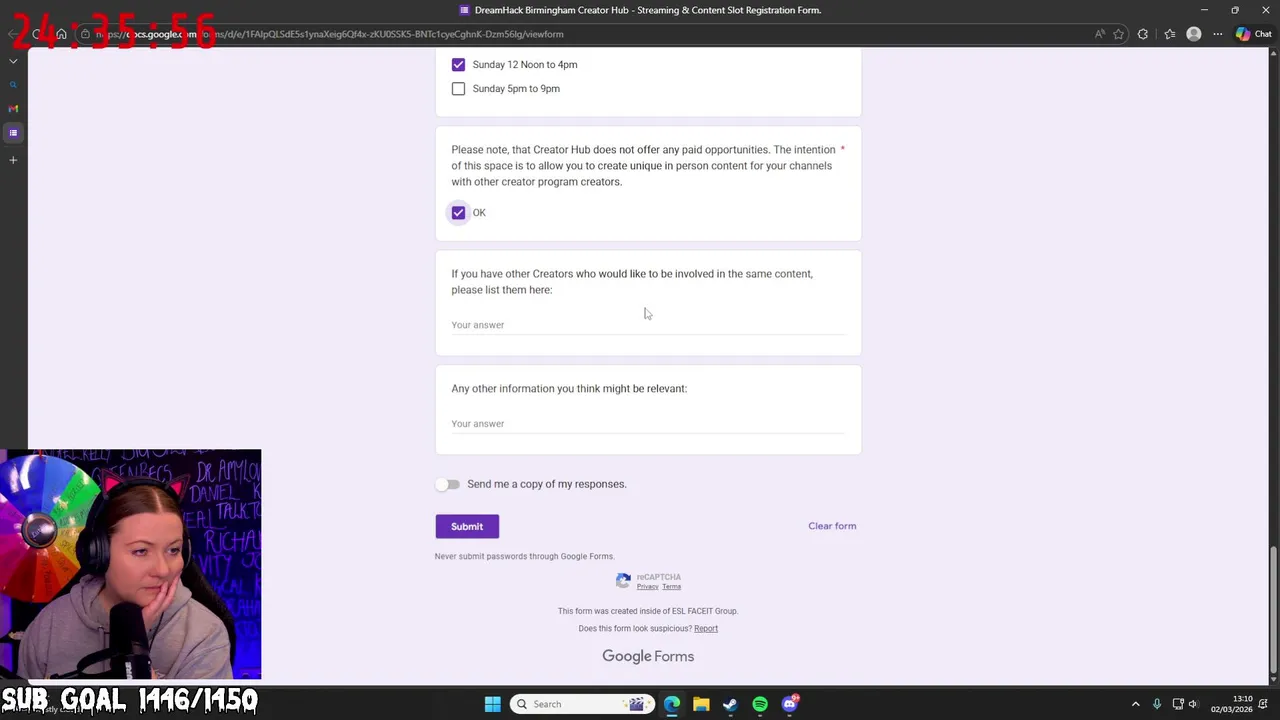Click the page vertical scrollbar thumb

[x=1273, y=610]
